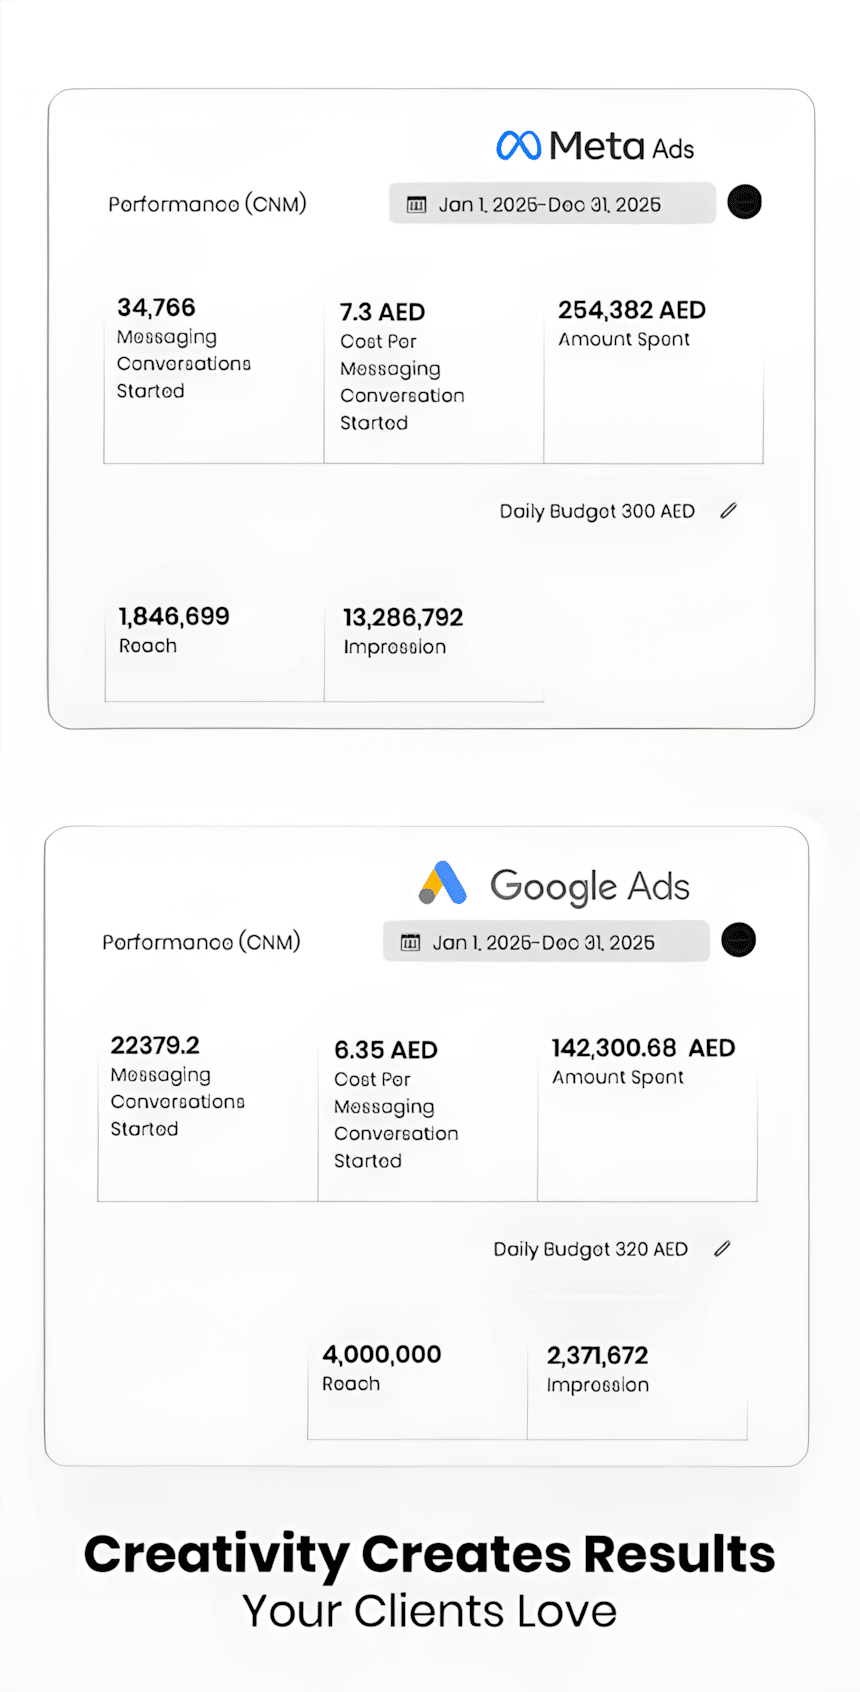
Task: Open the Google Ads date range picker
Action: [546, 942]
